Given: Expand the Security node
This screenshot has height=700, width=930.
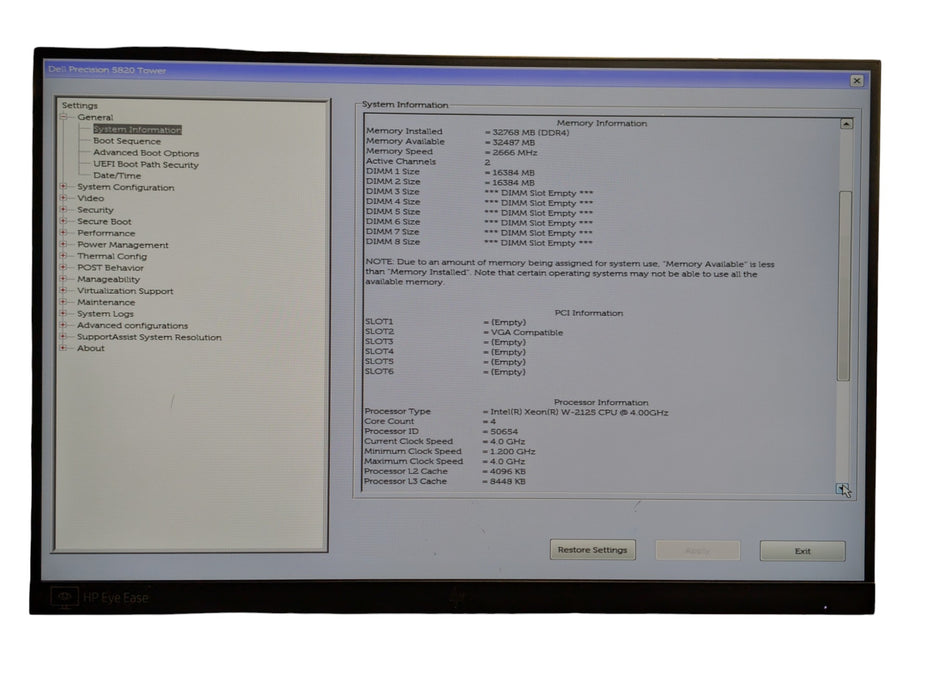Looking at the screenshot, I should click(63, 209).
